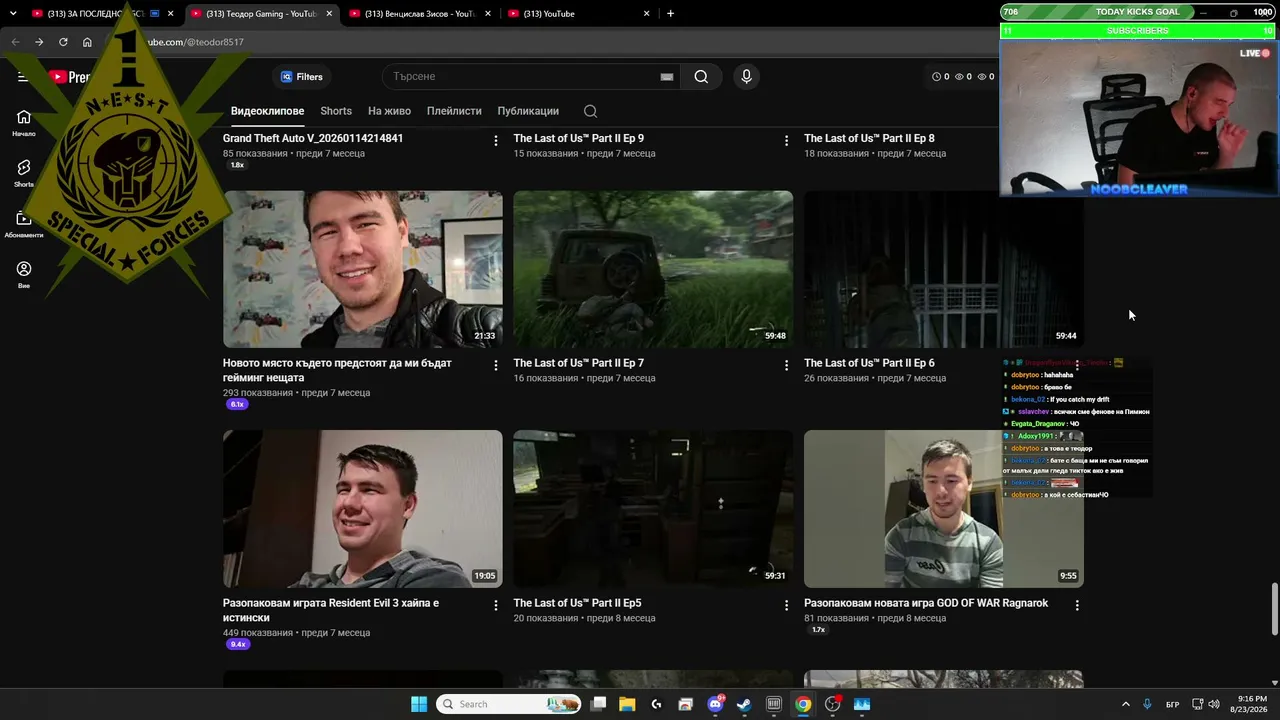The image size is (1280, 720).
Task: Open Разопаковам новата игра GOD OF WAR Ragnarok title
Action: point(926,603)
